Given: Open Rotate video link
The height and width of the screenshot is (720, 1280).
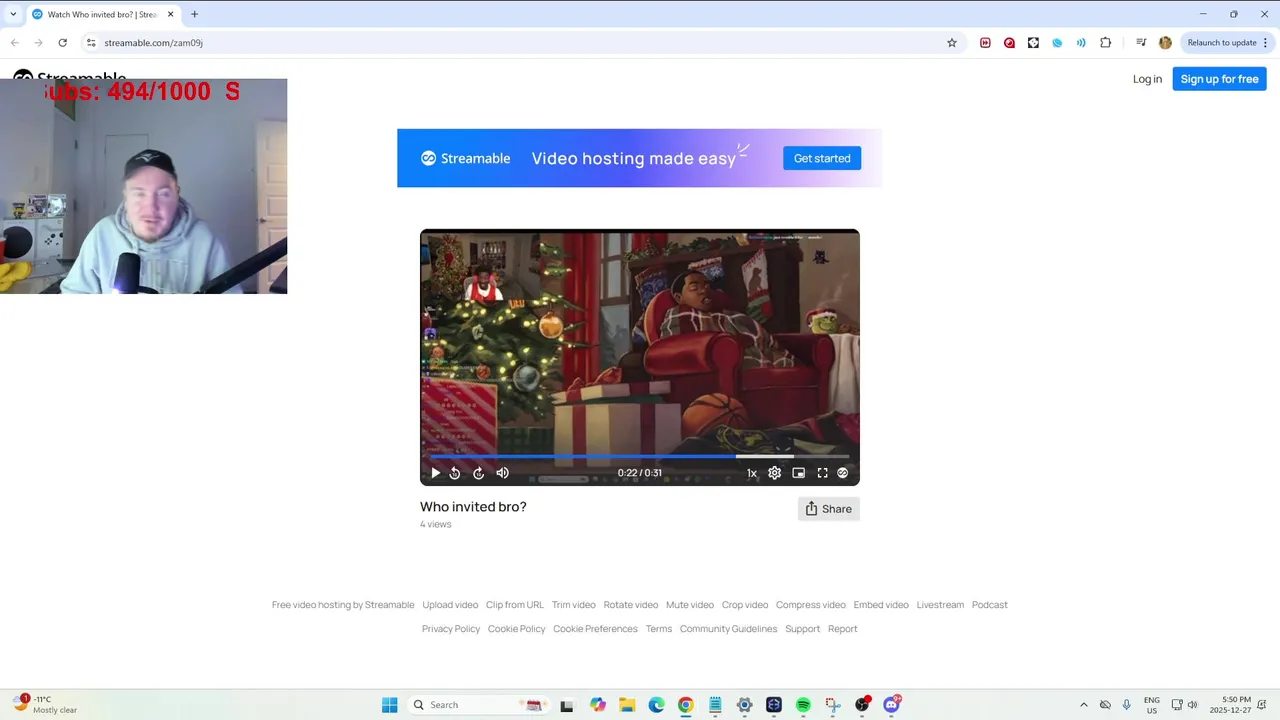Looking at the screenshot, I should coord(631,605).
